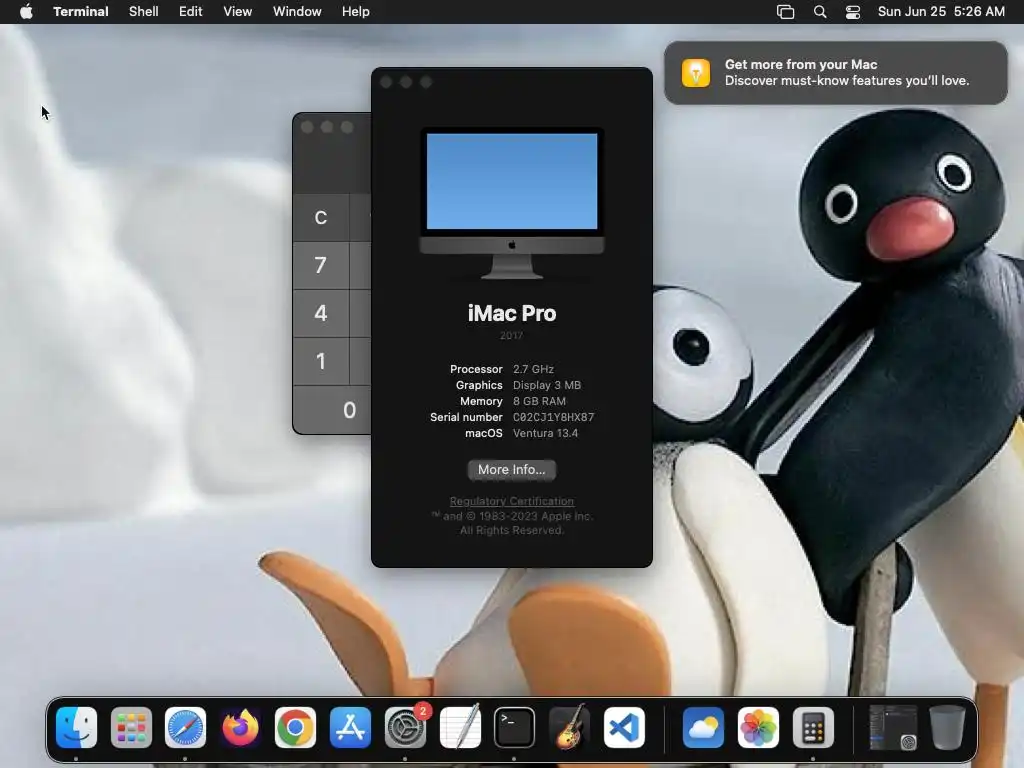This screenshot has width=1024, height=768.
Task: Open the Trash in the Dock
Action: tap(948, 727)
